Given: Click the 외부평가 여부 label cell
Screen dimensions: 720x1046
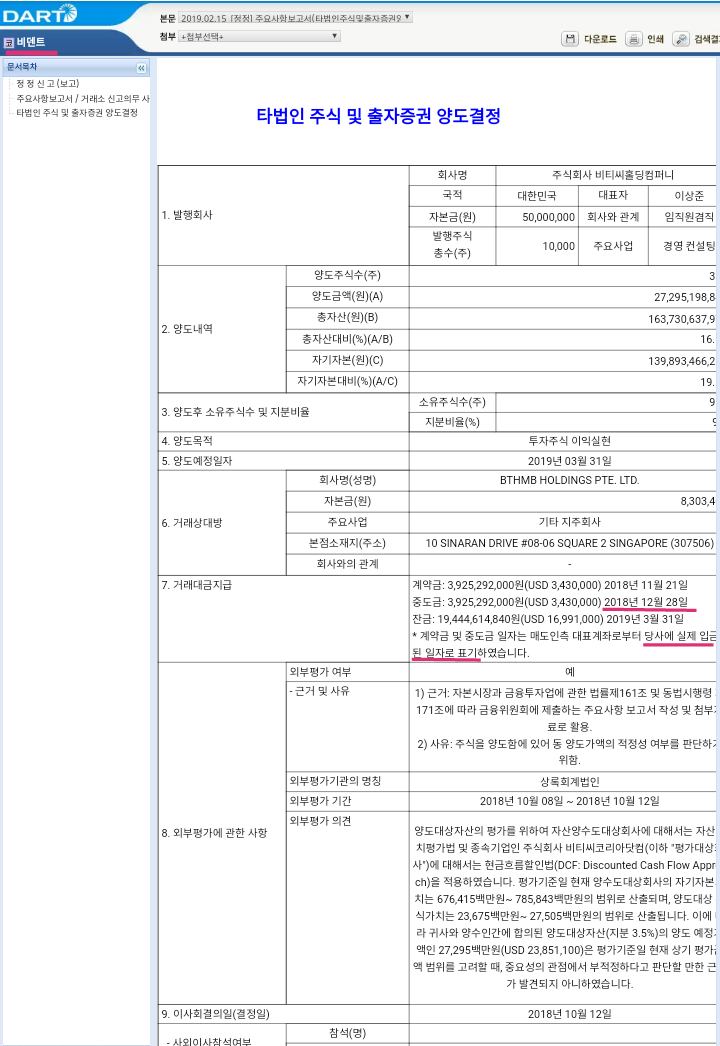Looking at the screenshot, I should click(348, 672).
